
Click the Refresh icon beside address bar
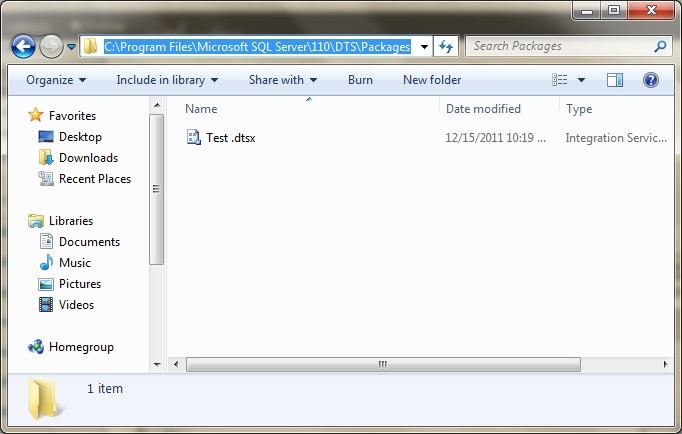click(446, 46)
